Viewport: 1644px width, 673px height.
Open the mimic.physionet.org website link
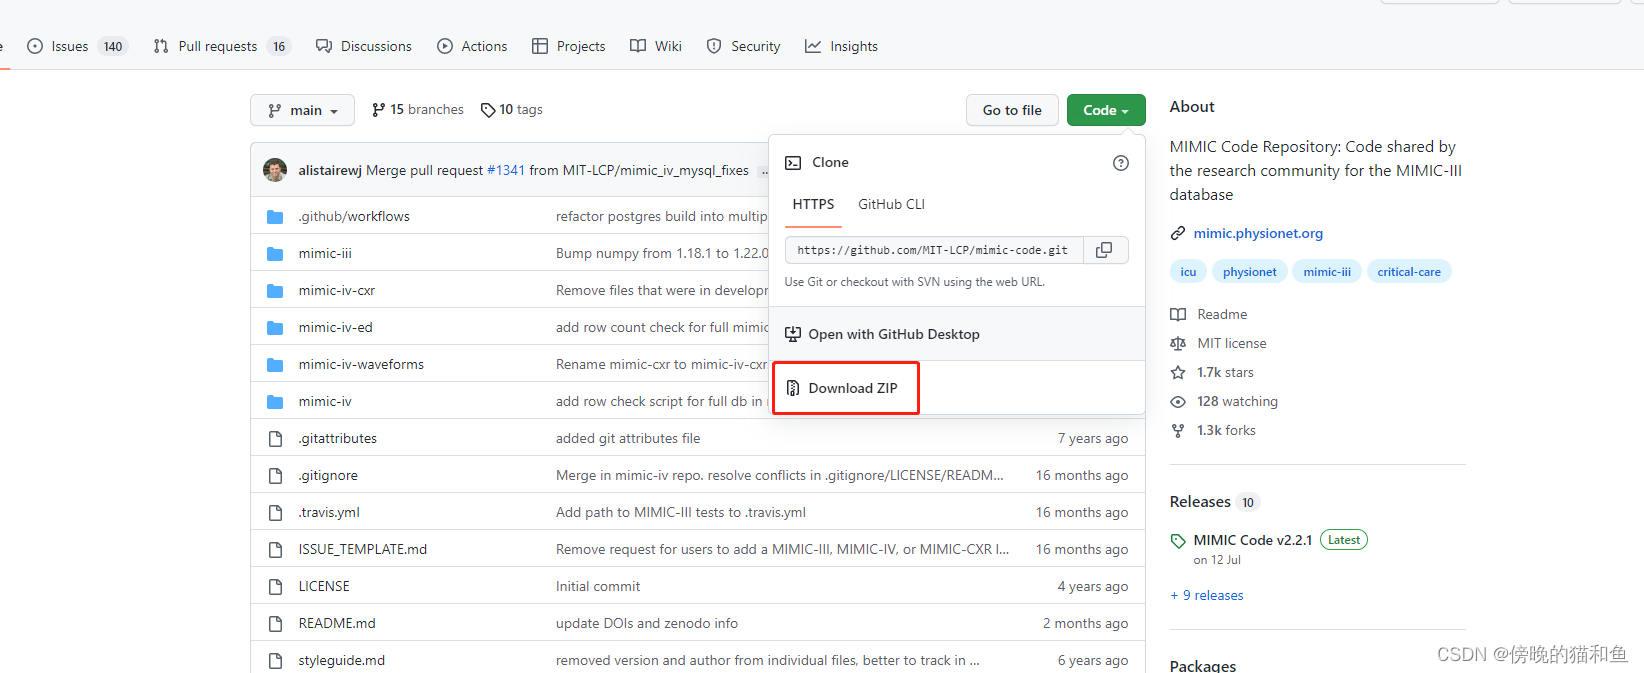pyautogui.click(x=1258, y=233)
